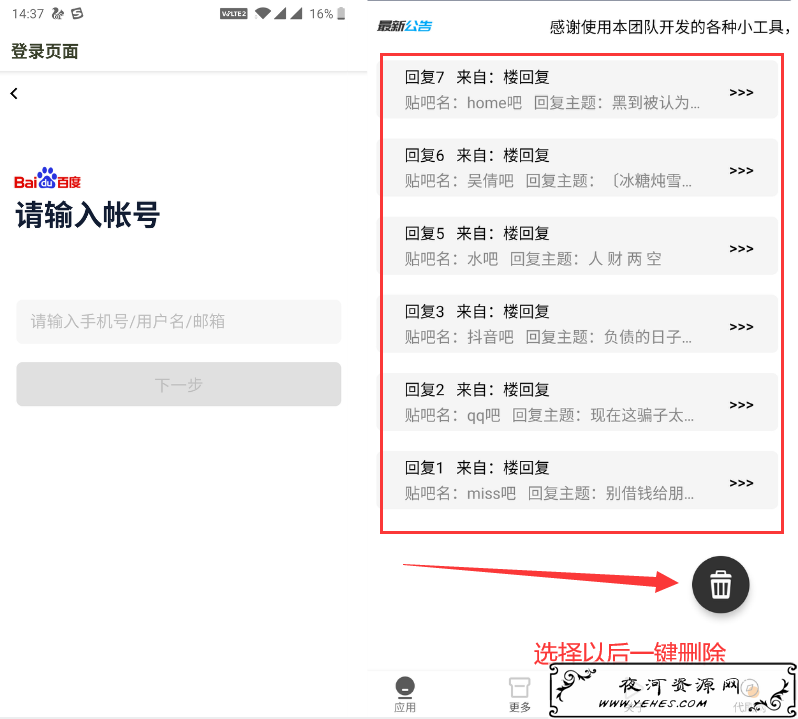
Task: Click the 最新公告 announcement logo
Action: click(x=405, y=26)
